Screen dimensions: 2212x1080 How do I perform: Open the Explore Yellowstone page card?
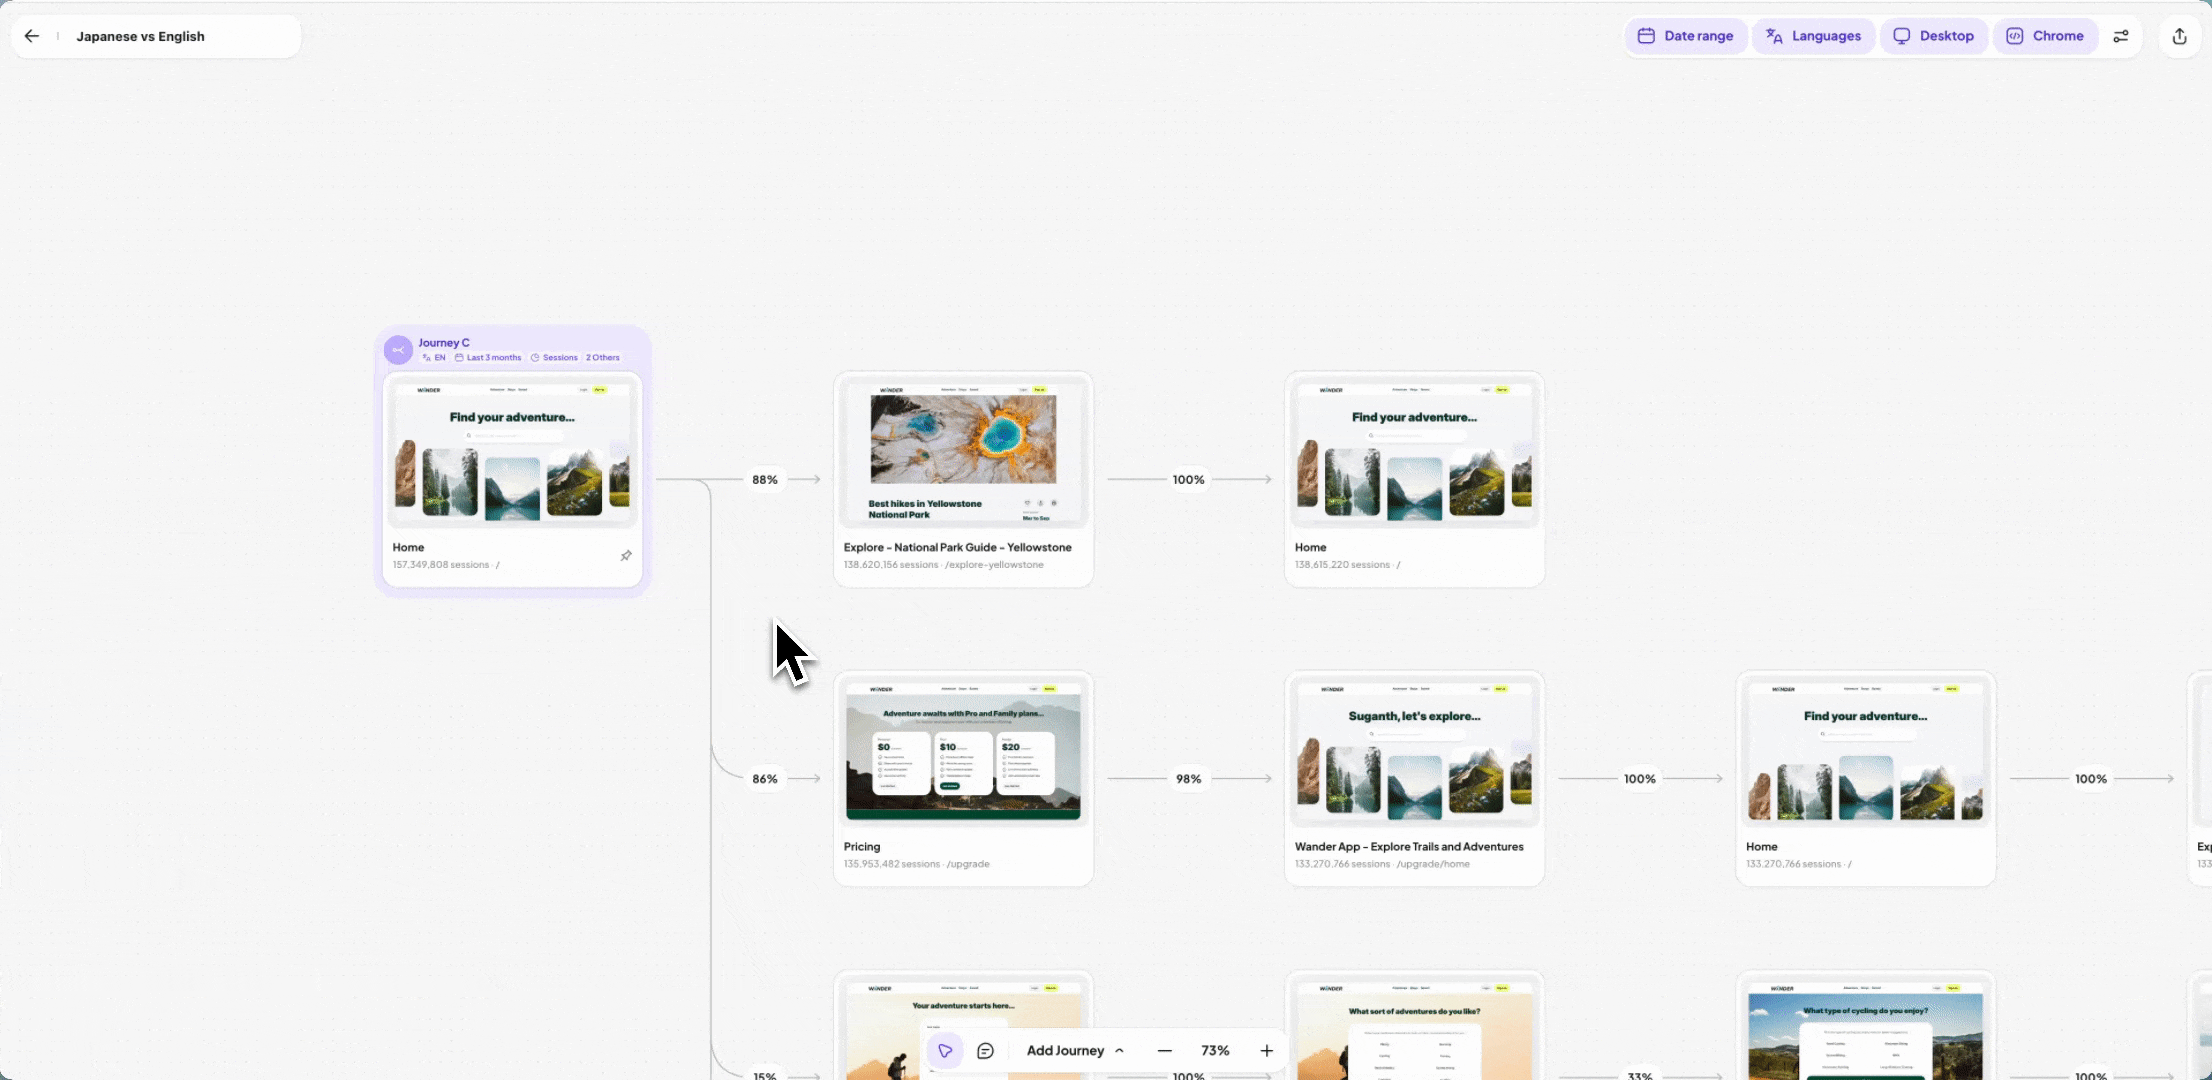click(963, 452)
